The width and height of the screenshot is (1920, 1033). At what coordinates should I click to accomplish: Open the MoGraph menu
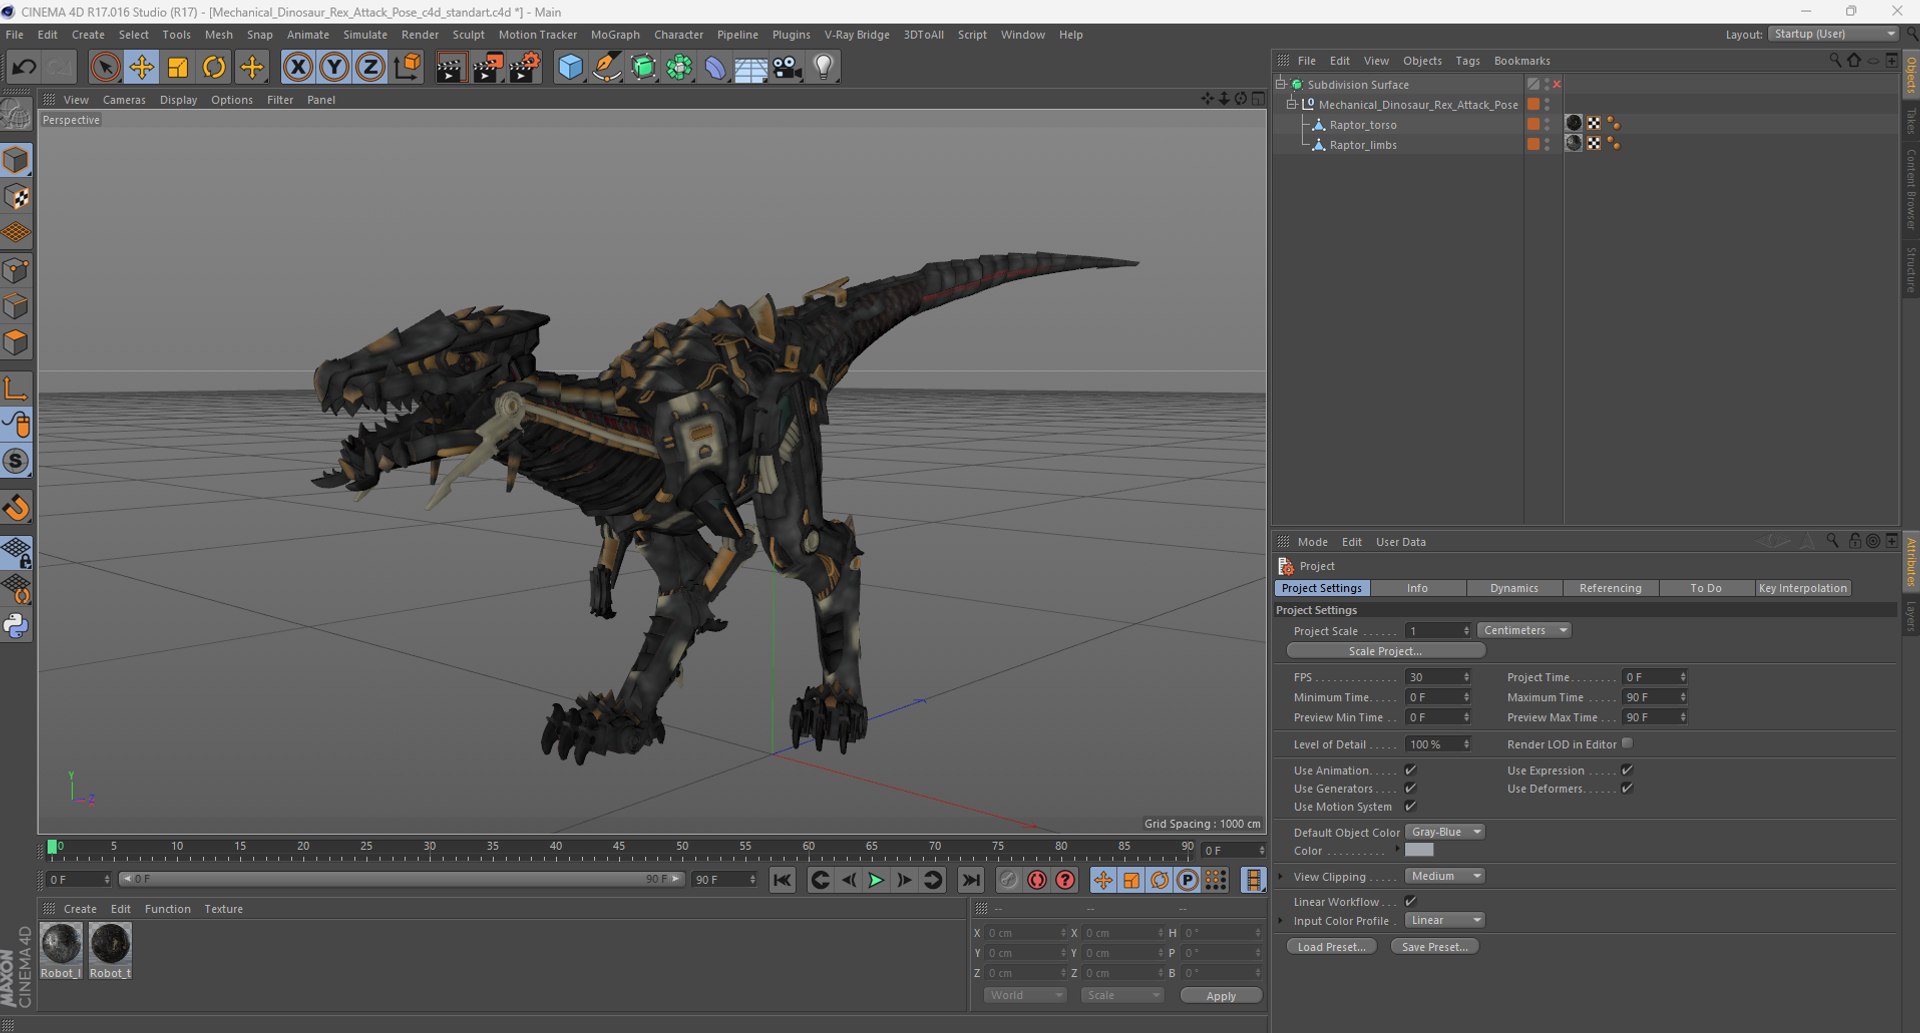(615, 34)
